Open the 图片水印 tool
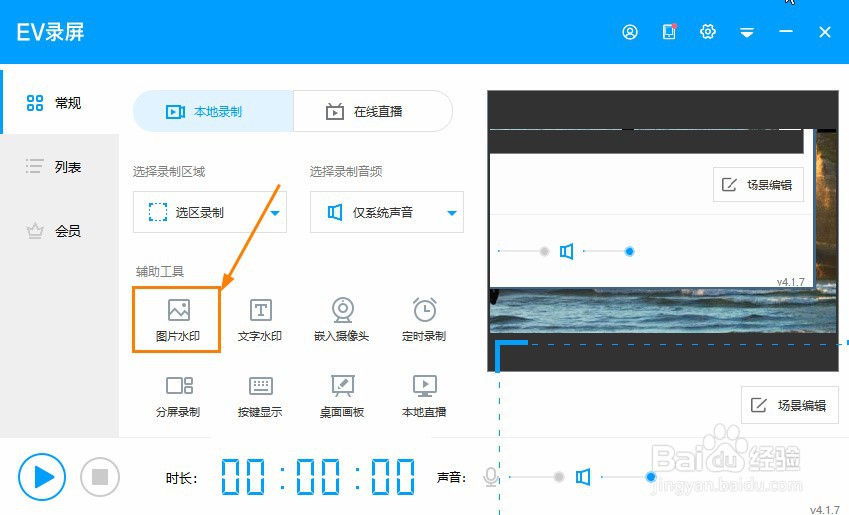The height and width of the screenshot is (515, 849). (177, 320)
